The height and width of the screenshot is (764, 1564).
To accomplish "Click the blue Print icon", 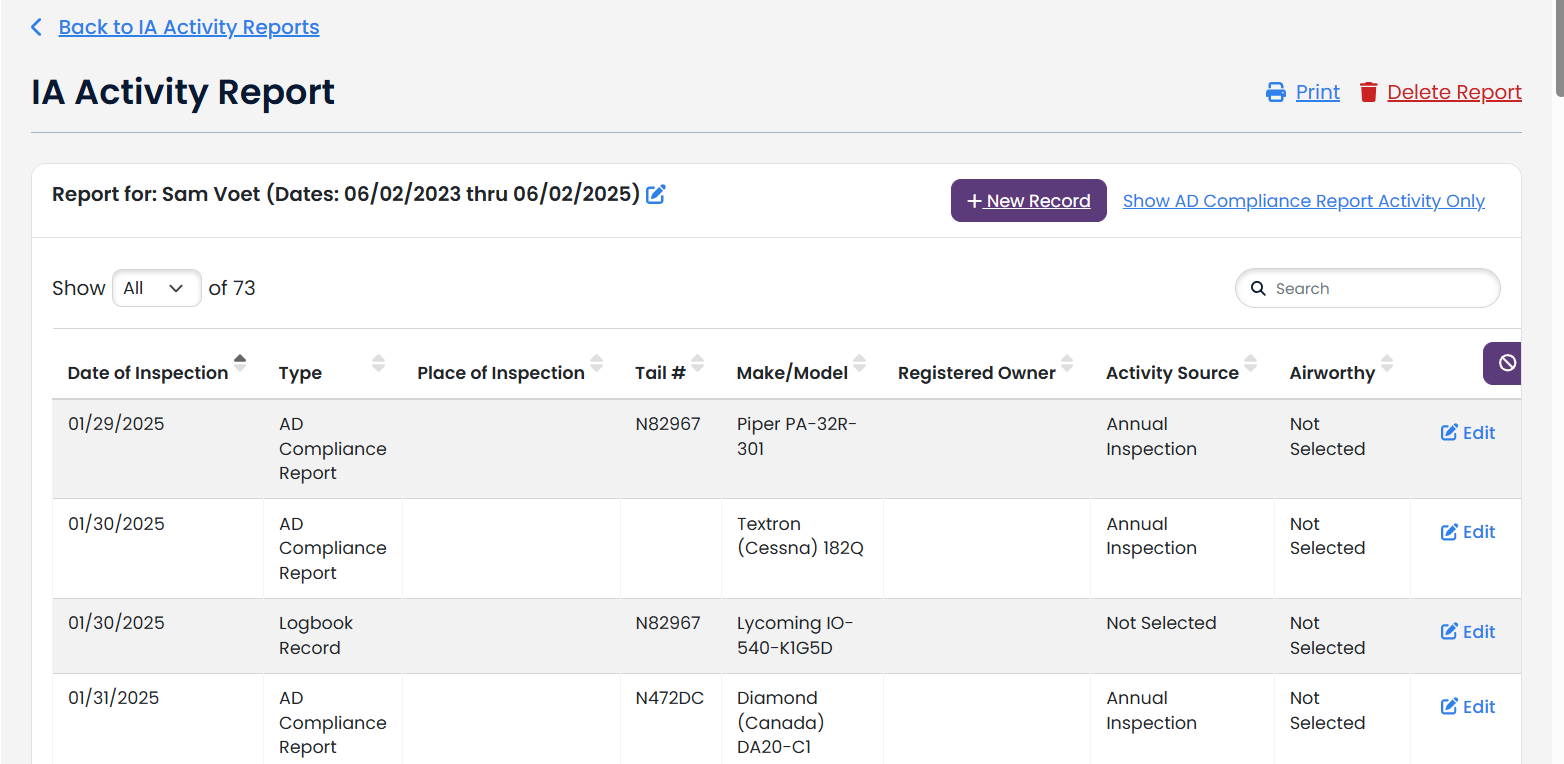I will (x=1275, y=91).
